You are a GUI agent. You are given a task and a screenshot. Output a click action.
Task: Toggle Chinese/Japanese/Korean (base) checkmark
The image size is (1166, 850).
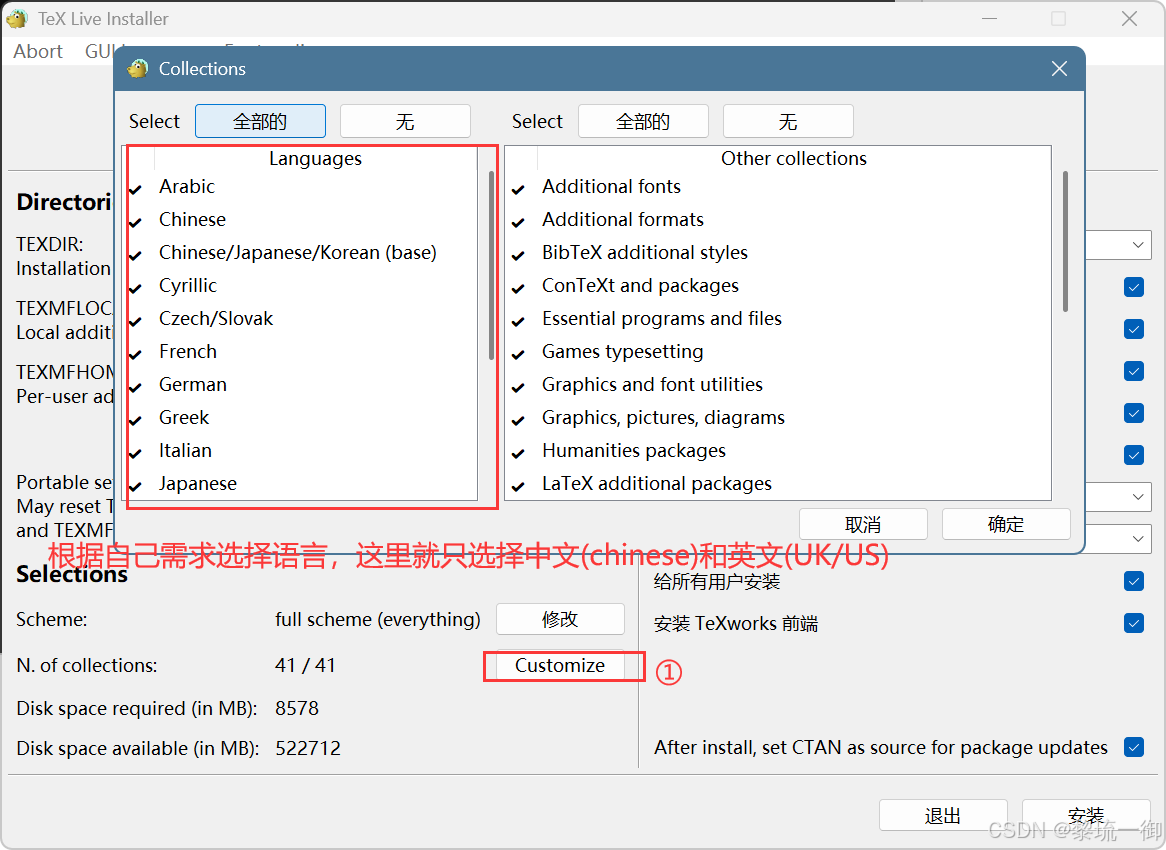pos(136,255)
